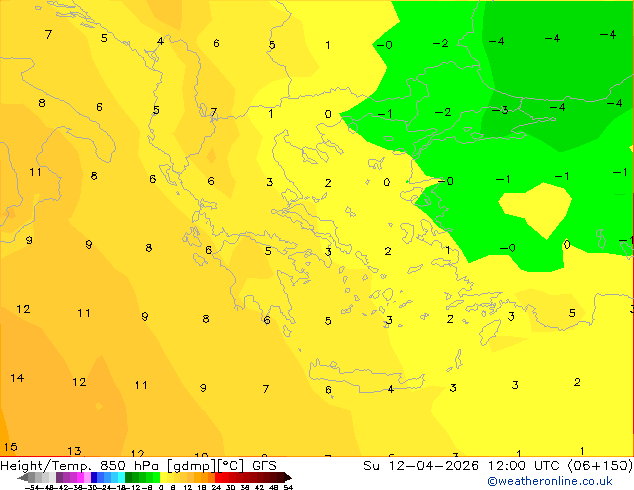Image resolution: width=634 pixels, height=490 pixels.
Task: Click the "12:00 UTC" time text
Action: click(x=526, y=465)
